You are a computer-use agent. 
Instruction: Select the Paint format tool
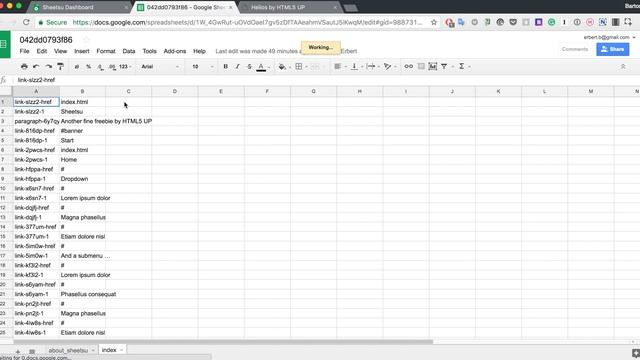click(x=60, y=67)
